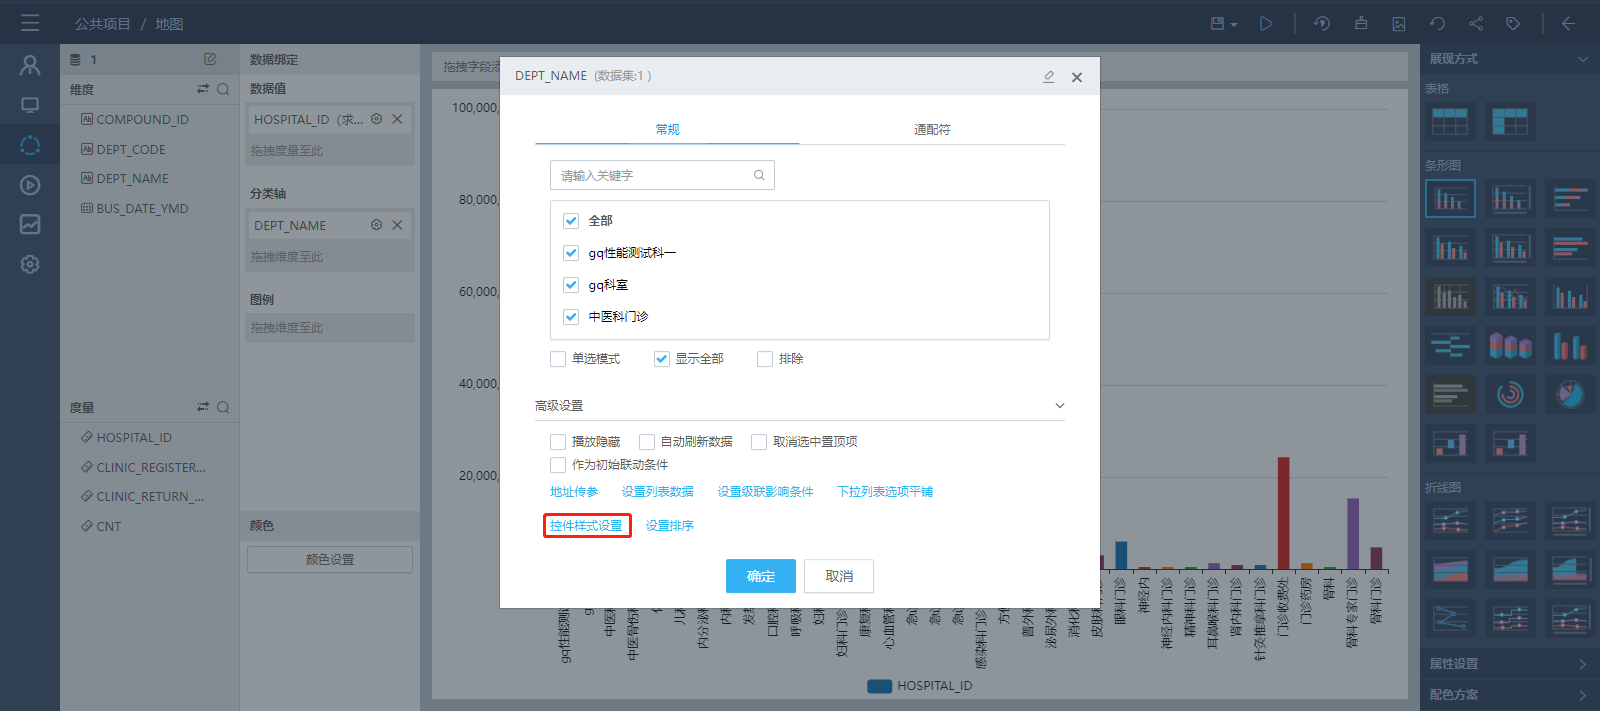Click 设置列表数据 link
The height and width of the screenshot is (711, 1600).
658,492
